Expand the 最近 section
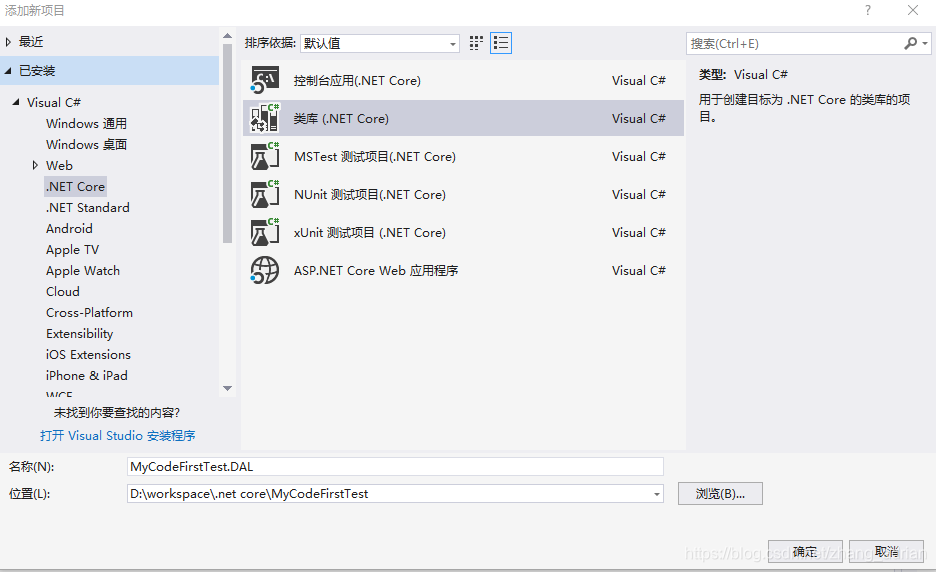The height and width of the screenshot is (572, 936). (x=8, y=42)
